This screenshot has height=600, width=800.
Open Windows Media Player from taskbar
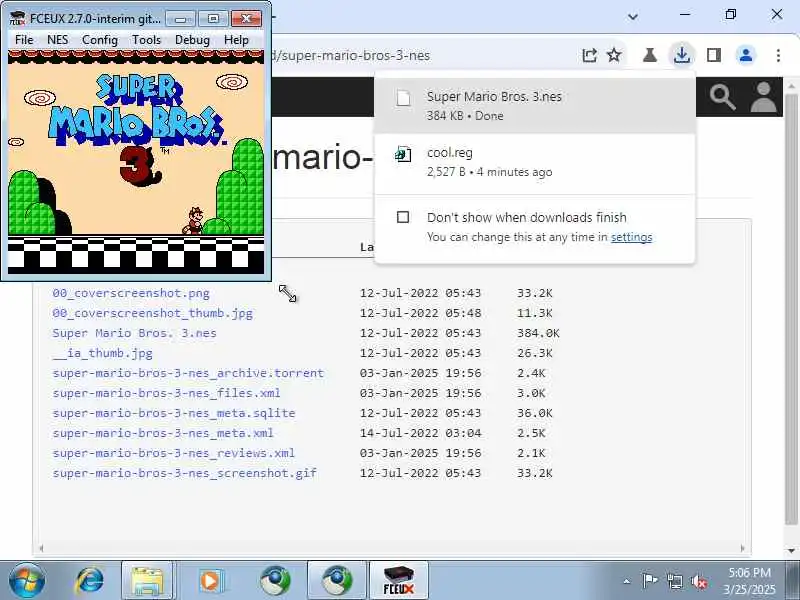click(x=211, y=580)
